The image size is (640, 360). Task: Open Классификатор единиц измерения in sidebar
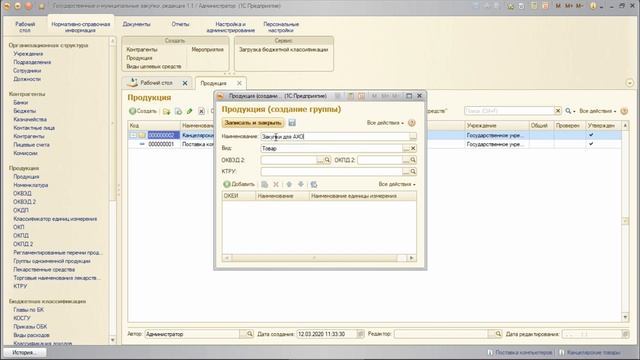pyautogui.click(x=55, y=219)
